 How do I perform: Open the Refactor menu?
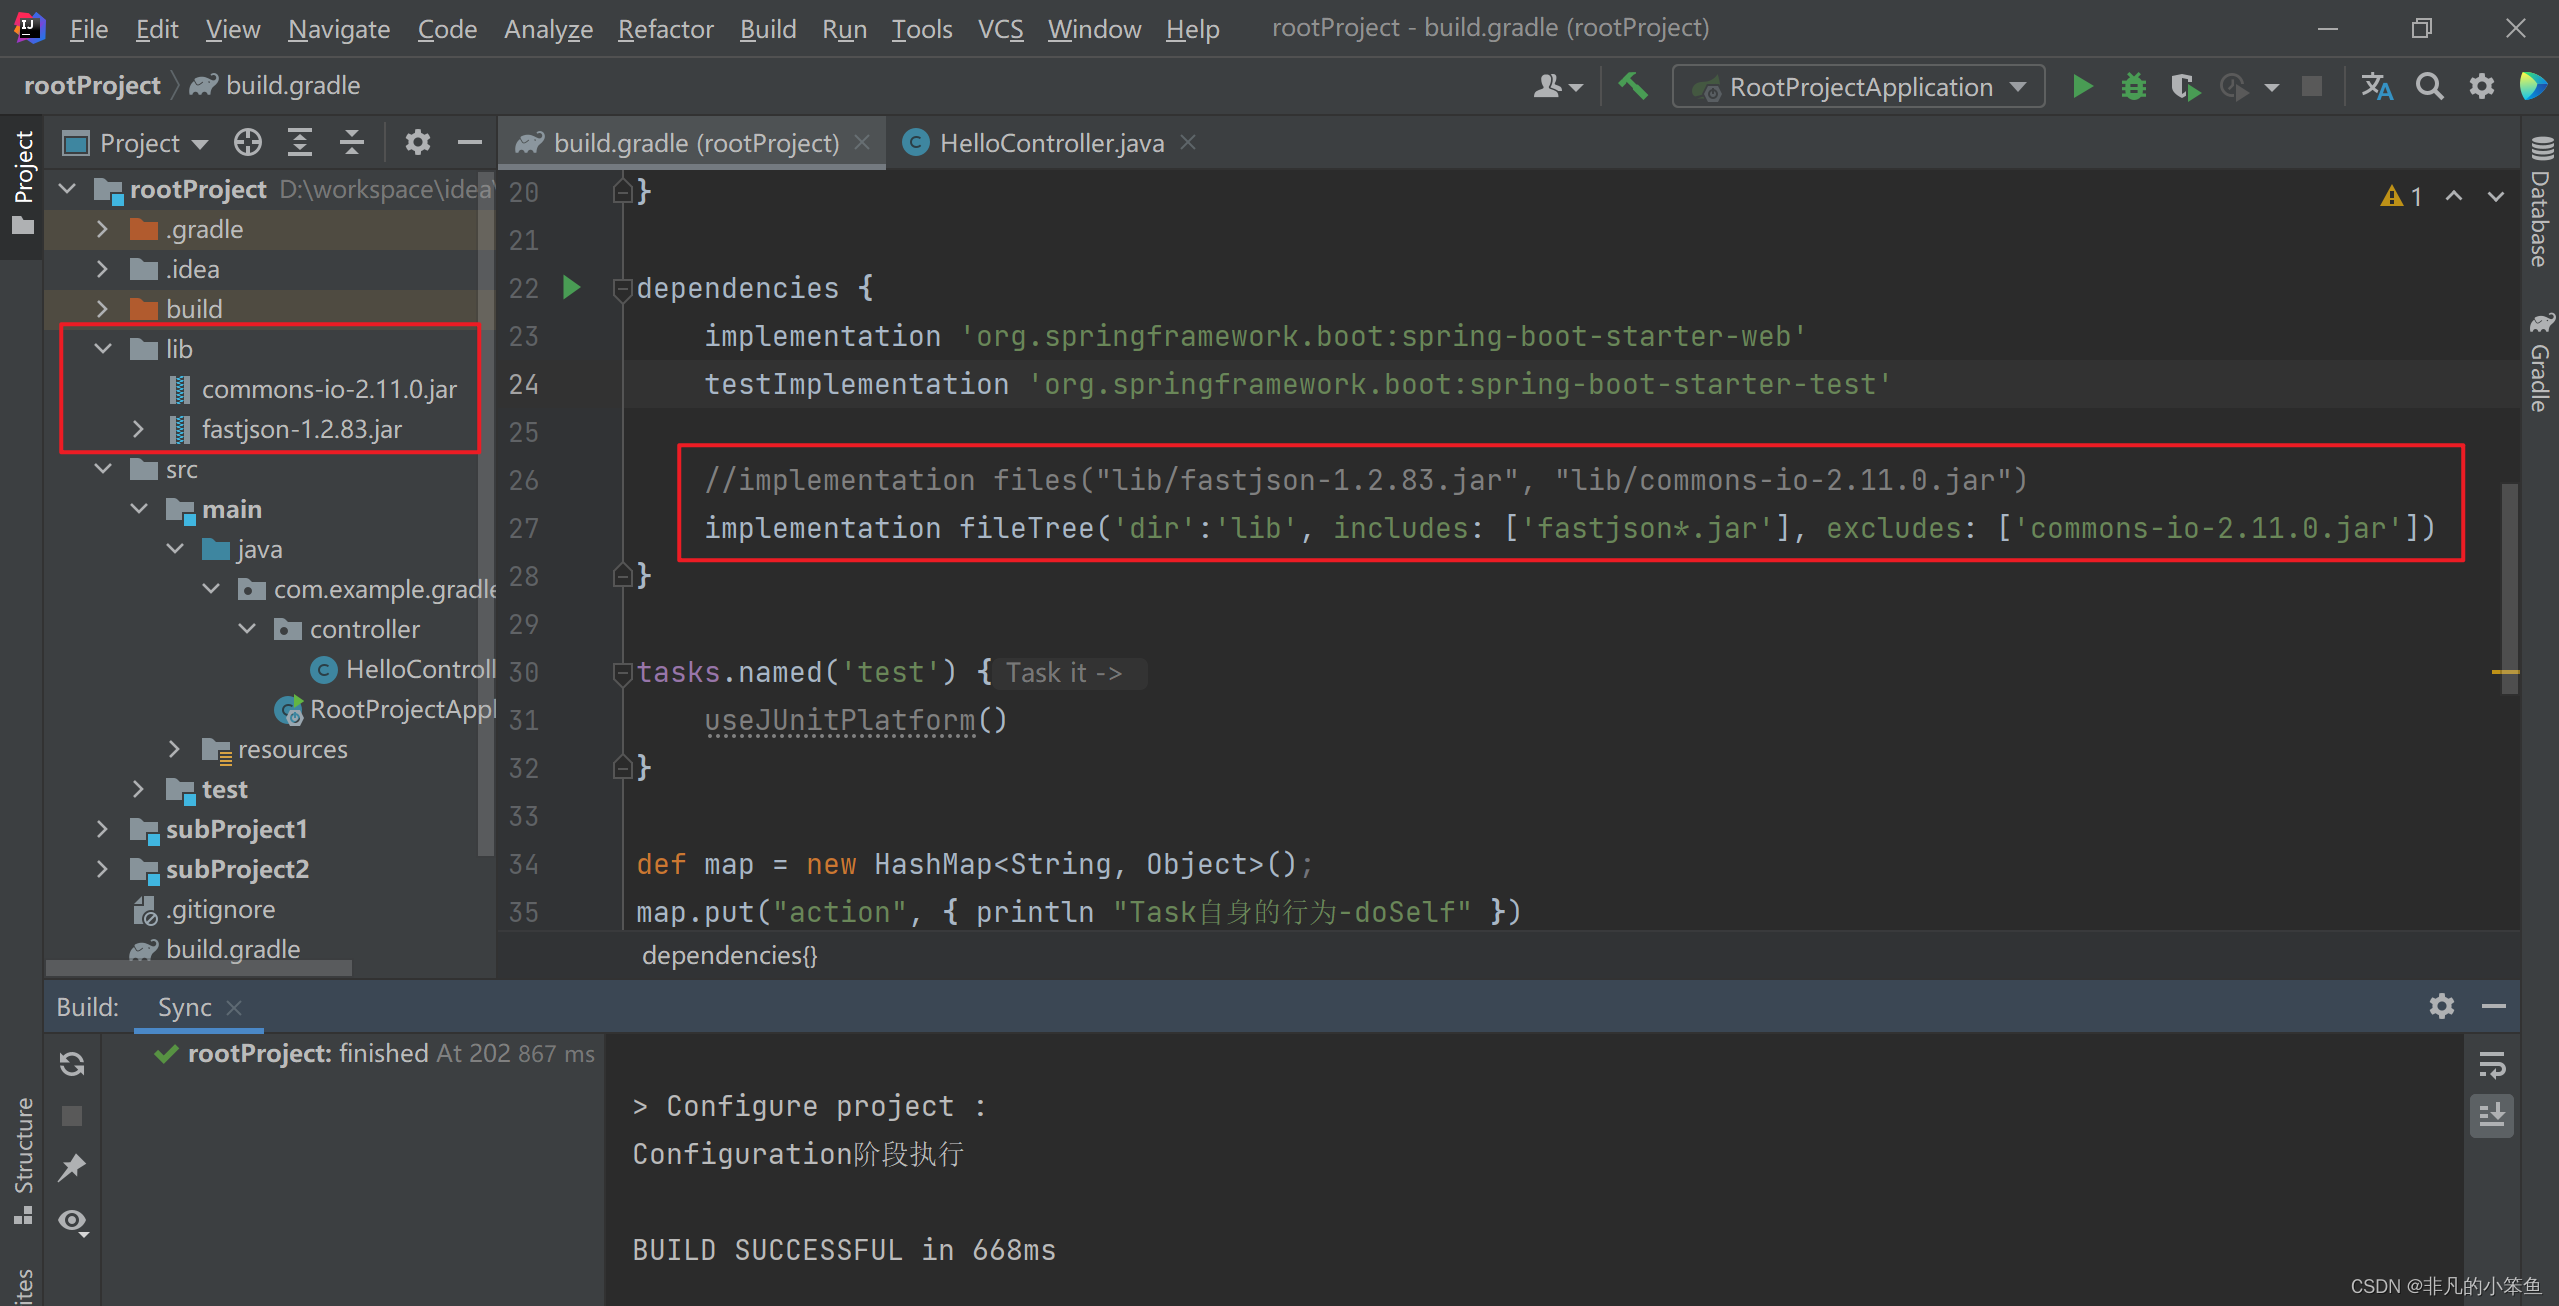coord(665,29)
